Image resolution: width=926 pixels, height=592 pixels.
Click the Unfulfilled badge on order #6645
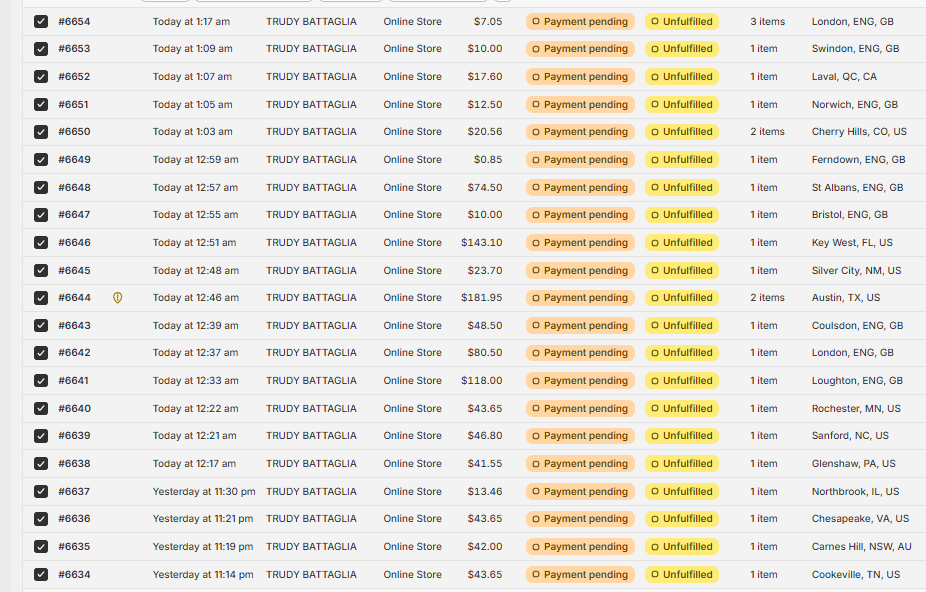click(682, 271)
